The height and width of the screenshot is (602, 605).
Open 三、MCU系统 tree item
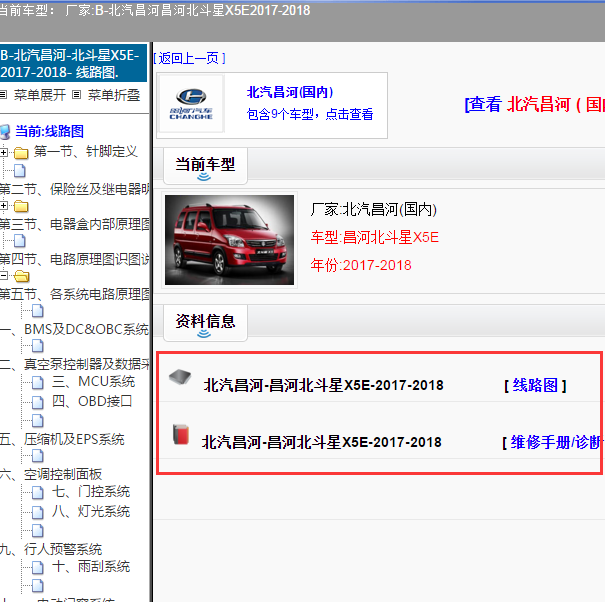(x=93, y=381)
